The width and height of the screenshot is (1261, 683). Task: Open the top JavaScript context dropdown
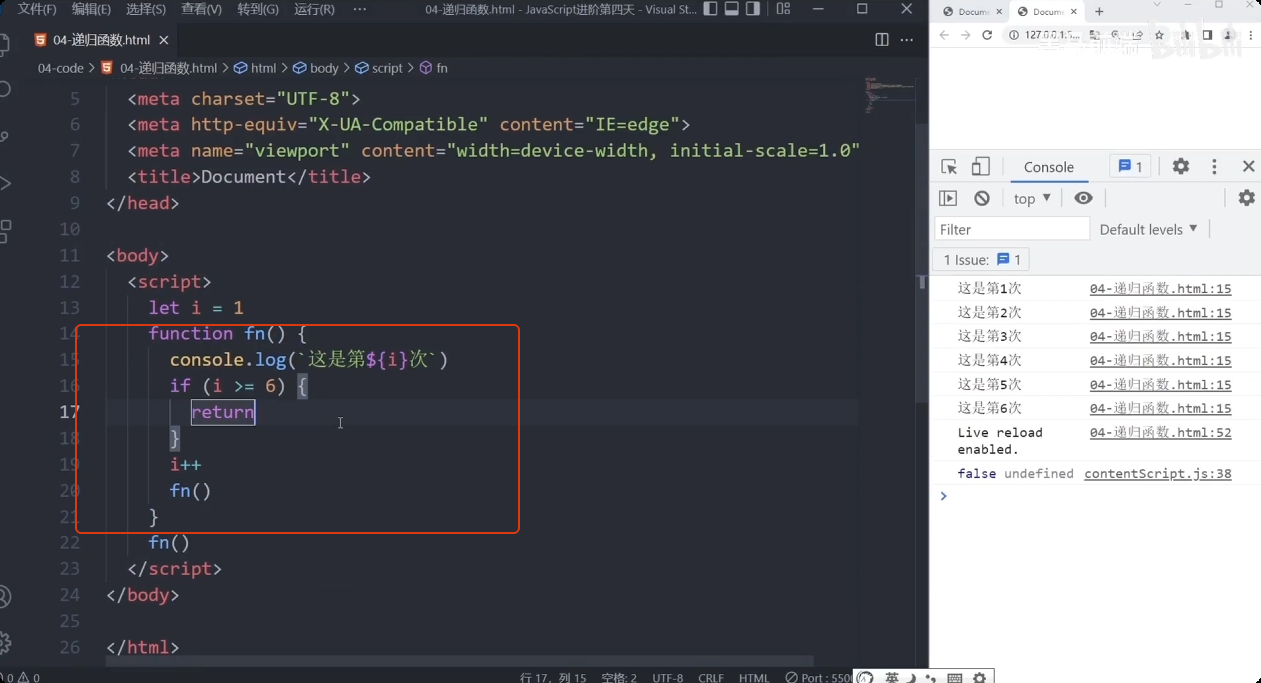pyautogui.click(x=1032, y=198)
